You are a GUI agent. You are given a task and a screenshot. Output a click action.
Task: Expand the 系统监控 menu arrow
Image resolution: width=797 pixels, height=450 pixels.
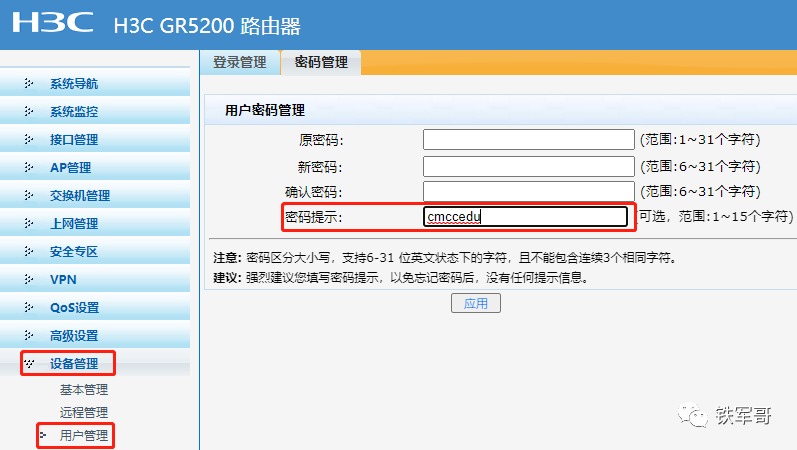click(x=28, y=111)
